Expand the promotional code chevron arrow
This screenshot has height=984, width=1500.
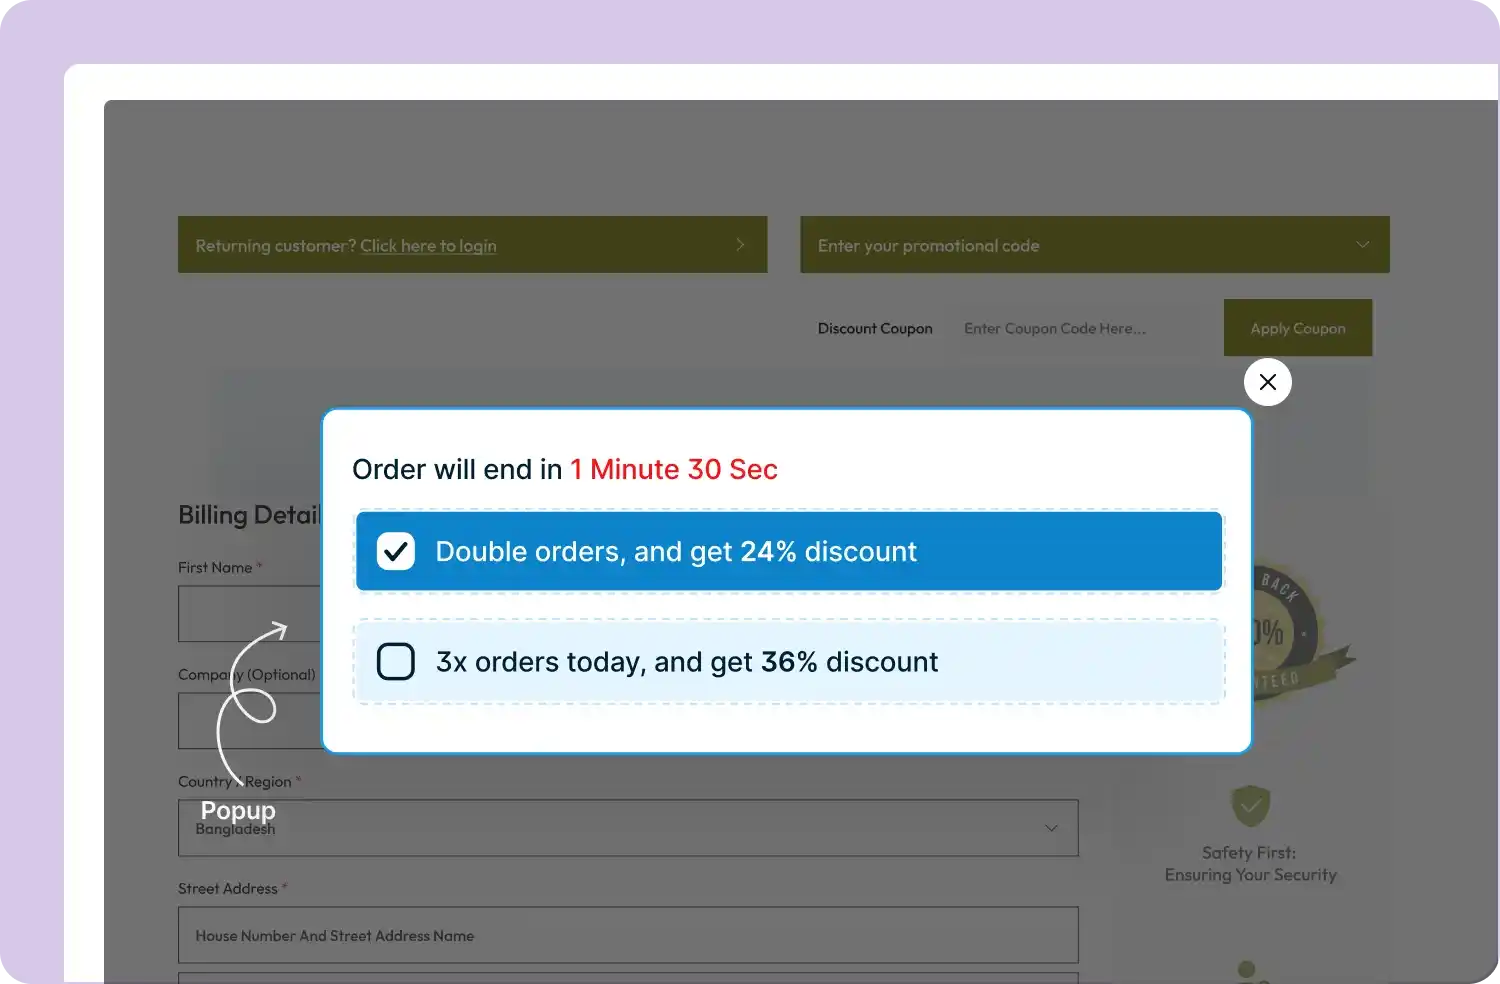pyautogui.click(x=1362, y=245)
